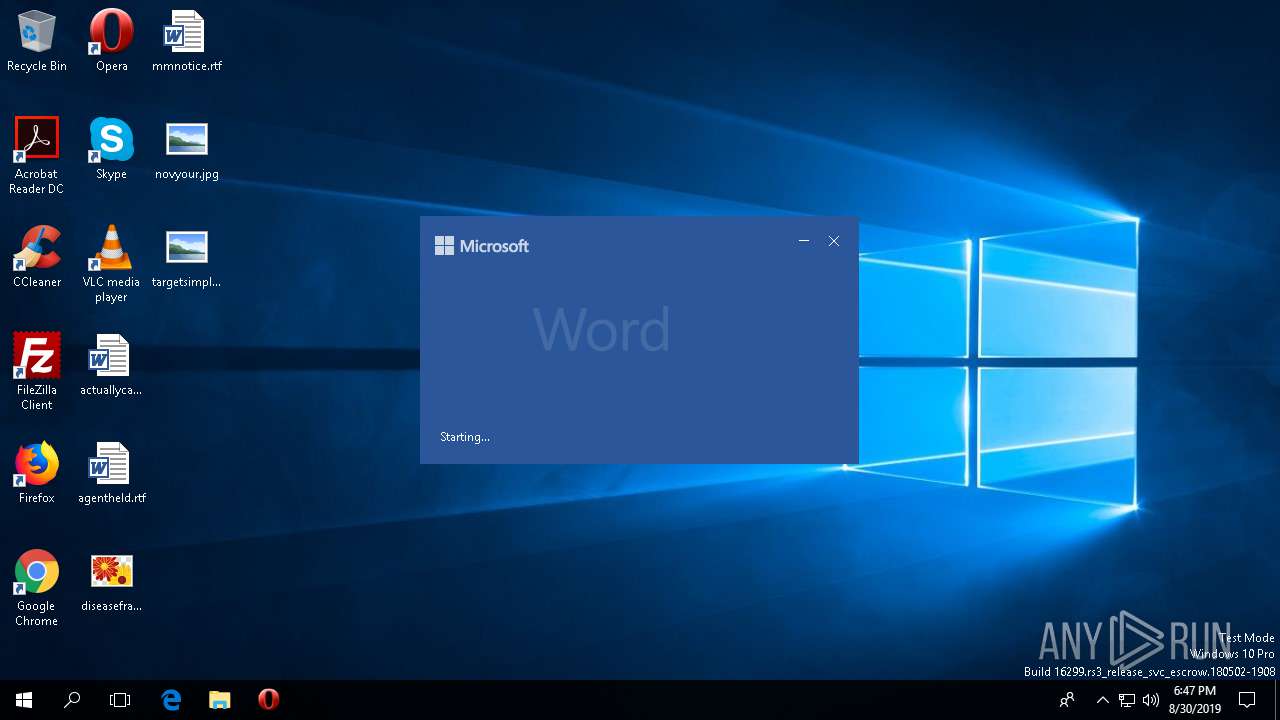Open the clock showing 6:47 PM
Viewport: 1280px width, 720px height.
[x=1195, y=700]
